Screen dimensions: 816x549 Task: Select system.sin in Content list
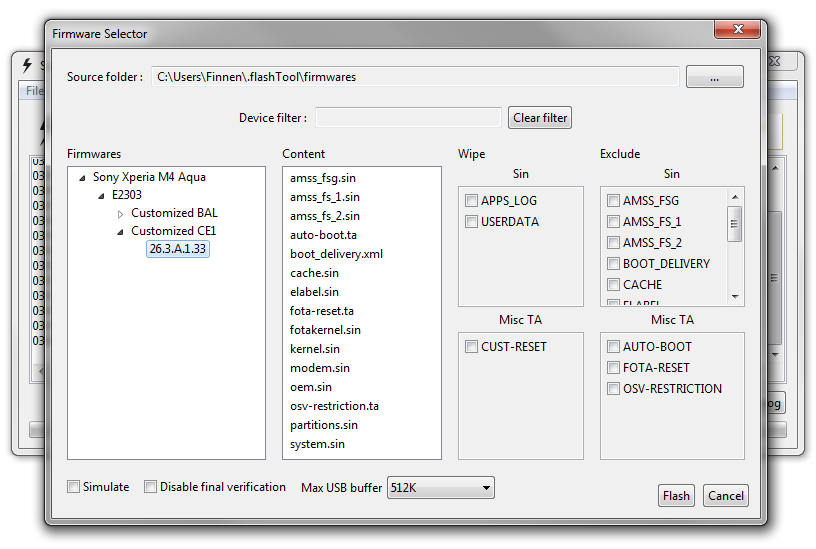[317, 444]
